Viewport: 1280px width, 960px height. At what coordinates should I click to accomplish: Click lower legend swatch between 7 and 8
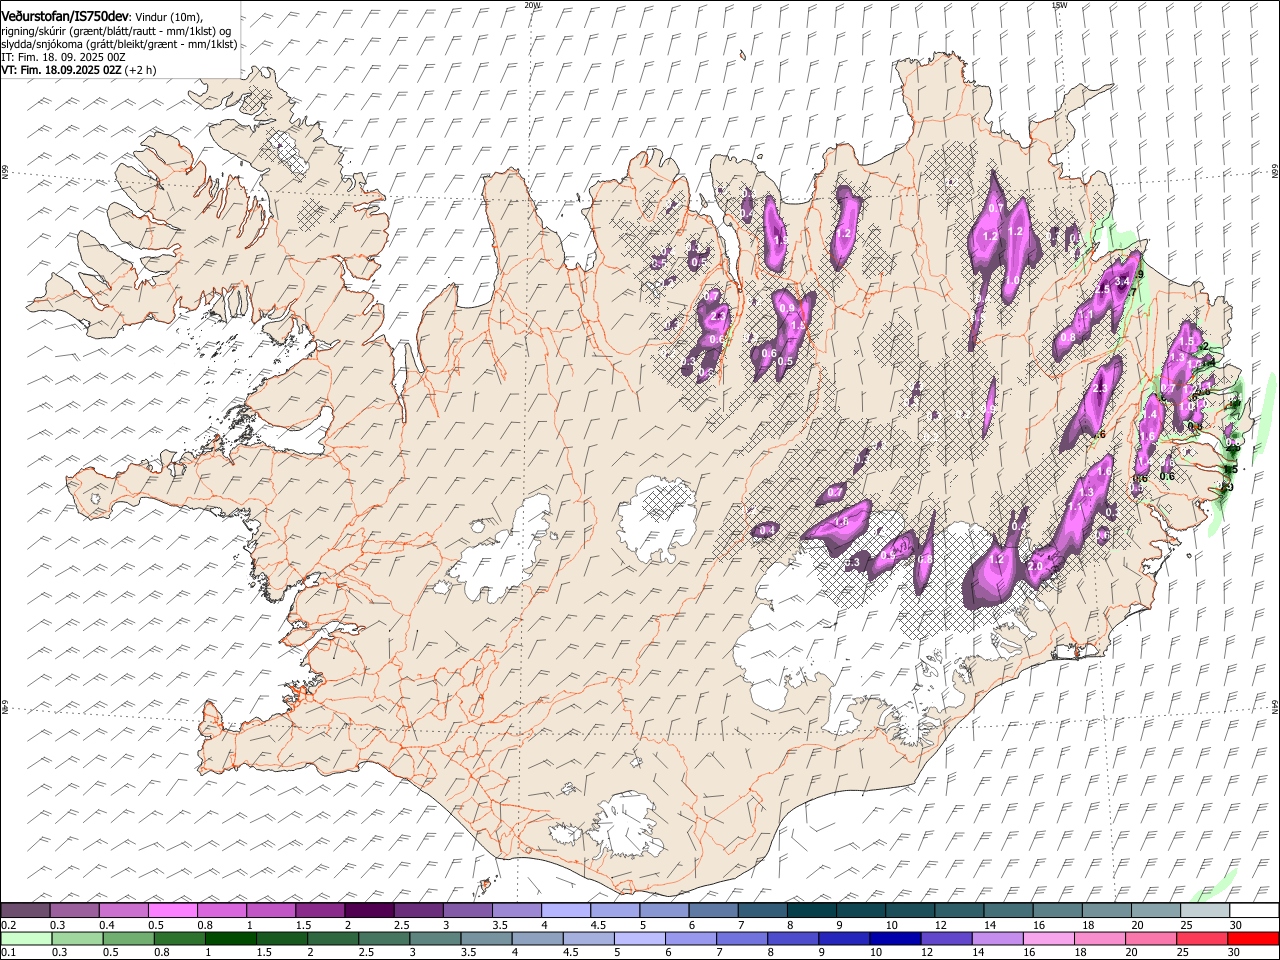(x=740, y=938)
